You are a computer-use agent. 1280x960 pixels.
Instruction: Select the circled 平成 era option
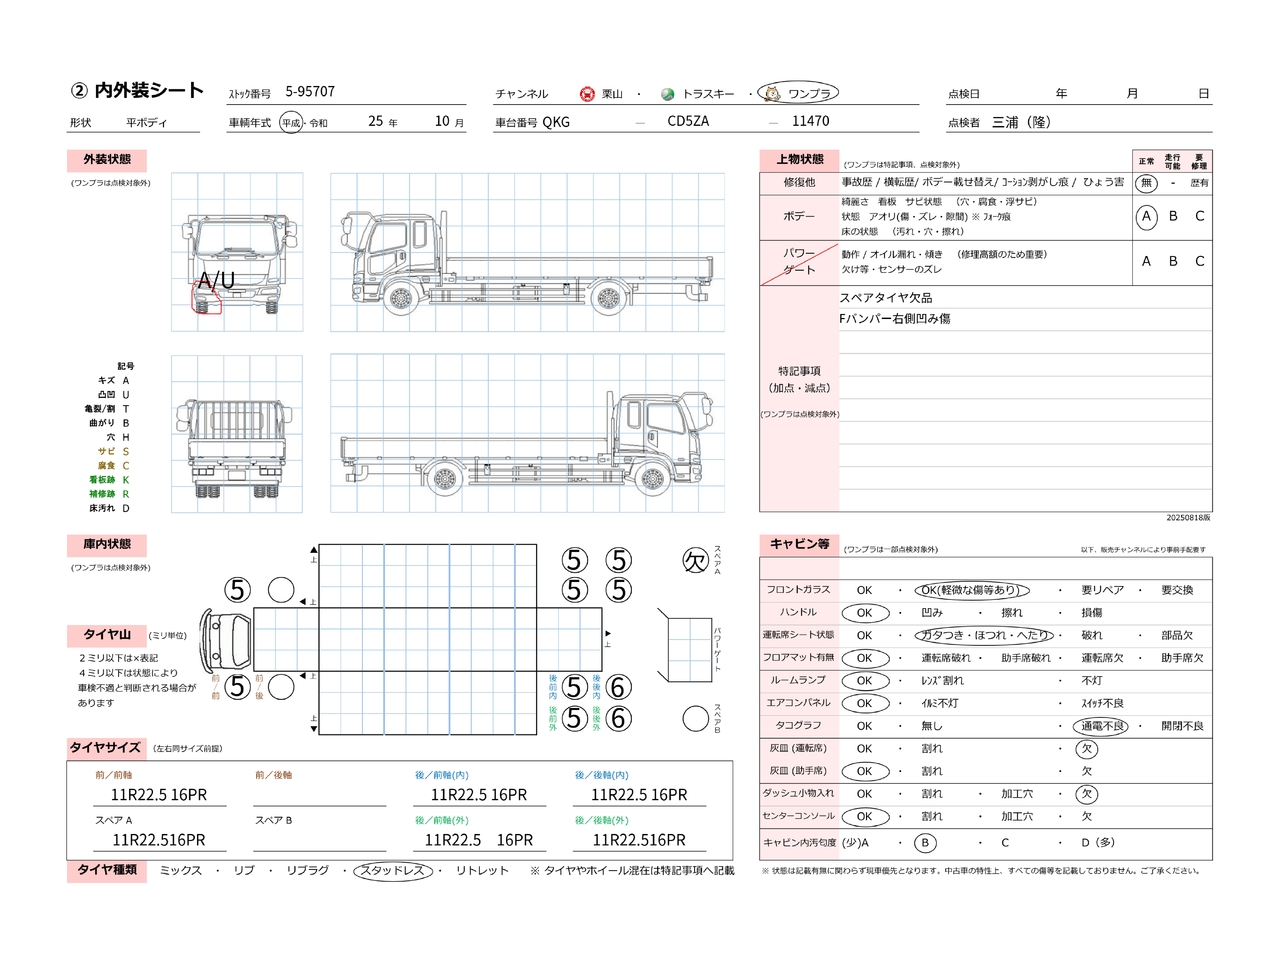click(x=291, y=123)
